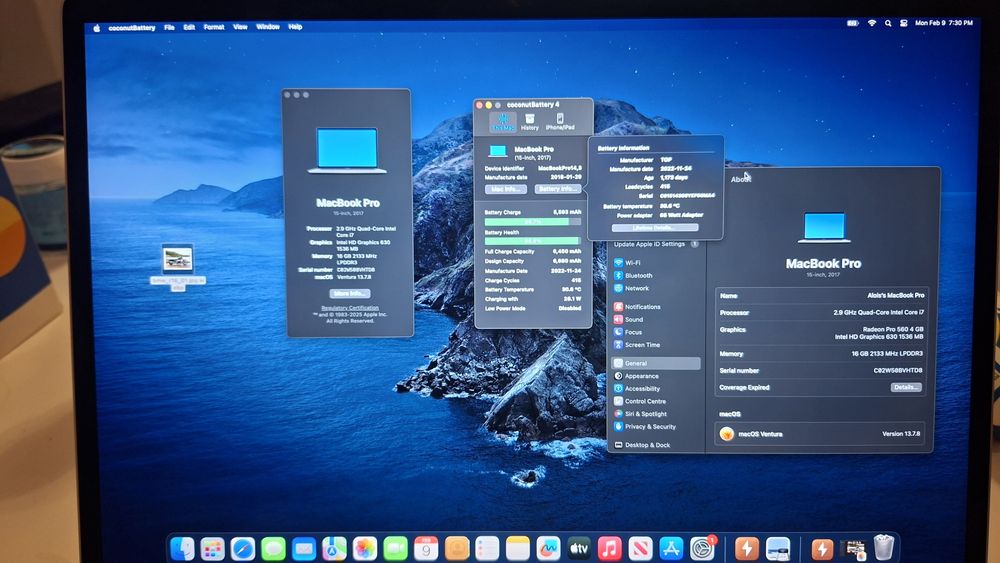Open Apple TV app in the Dock
Viewport: 1000px width, 563px height.
click(579, 548)
